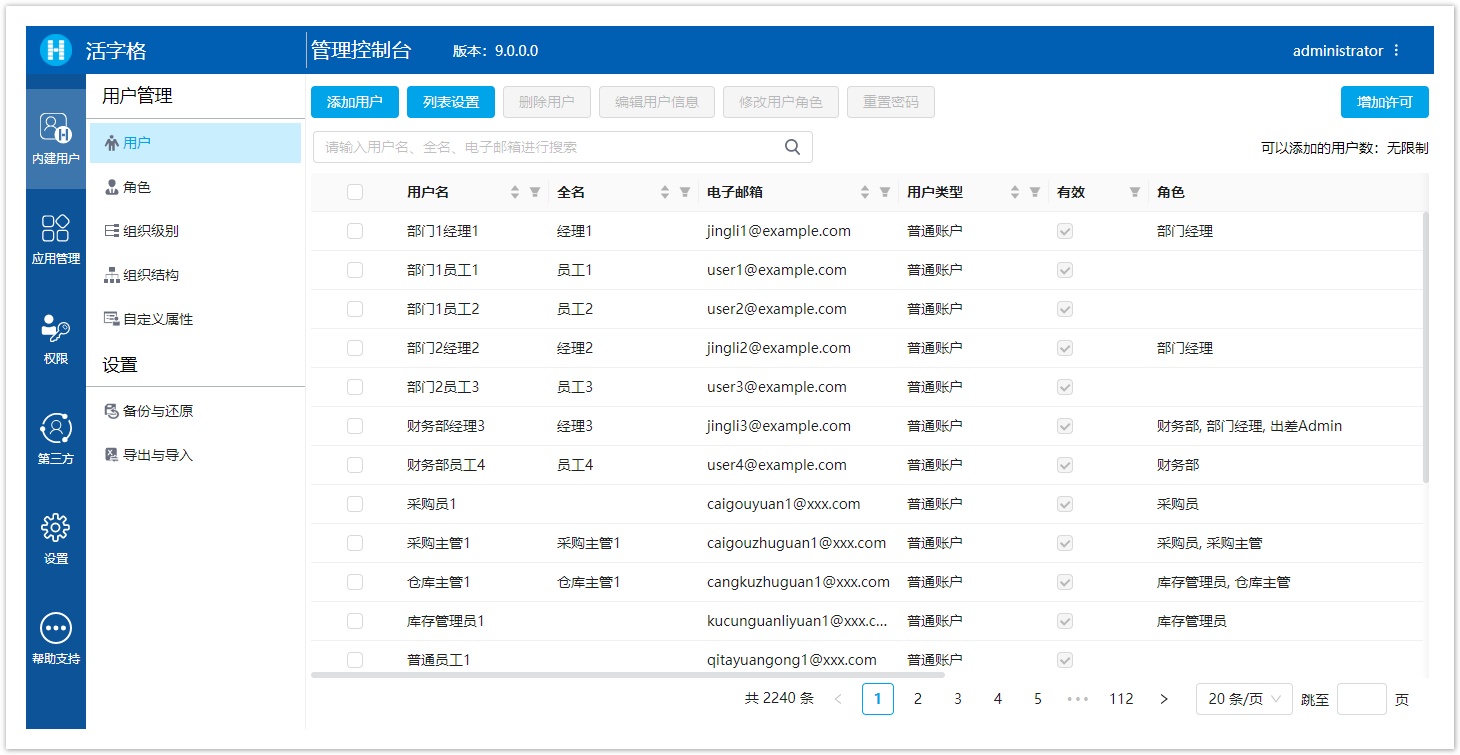Go to page 2
Screen dimensions: 1460x755
pyautogui.click(x=918, y=699)
